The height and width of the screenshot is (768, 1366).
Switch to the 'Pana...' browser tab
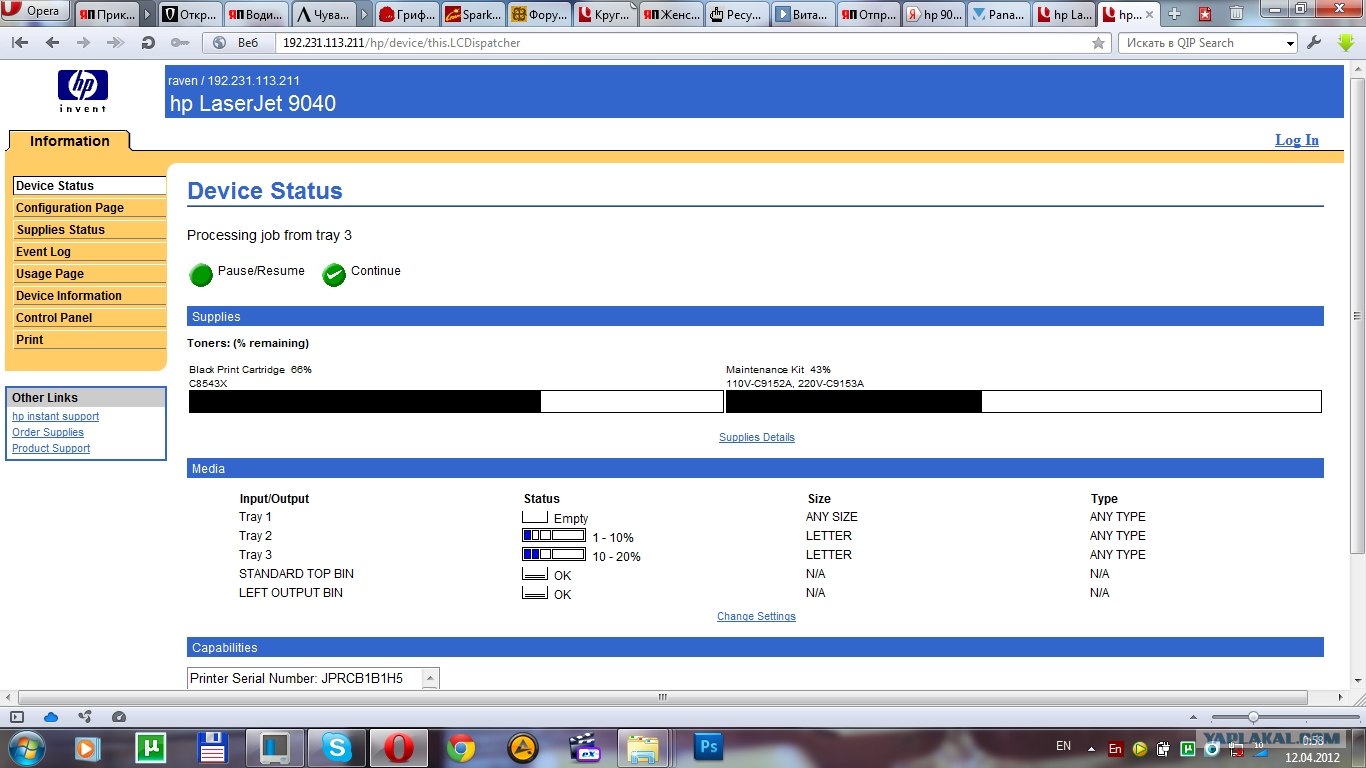[x=999, y=14]
